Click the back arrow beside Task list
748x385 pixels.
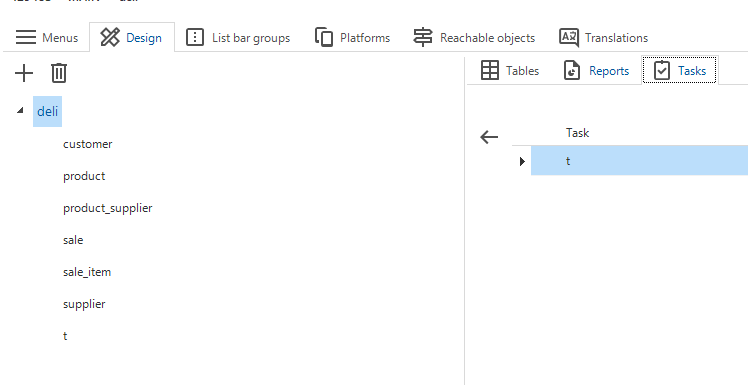coord(489,137)
